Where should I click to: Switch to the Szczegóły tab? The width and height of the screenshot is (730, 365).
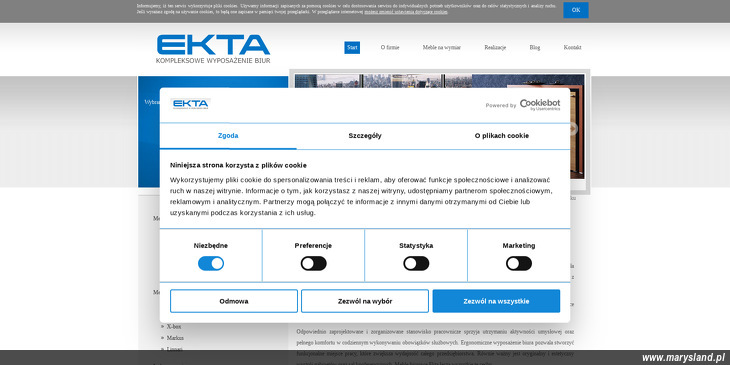click(x=365, y=136)
